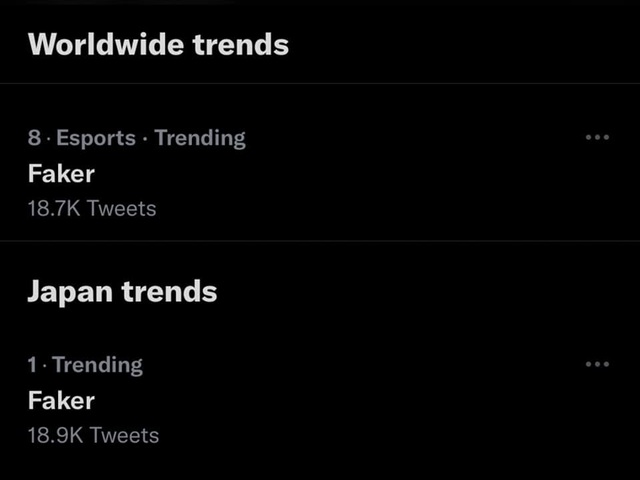Tap the ellipsis next to 1 · Trending
Screen dimensions: 640x480
point(597,365)
